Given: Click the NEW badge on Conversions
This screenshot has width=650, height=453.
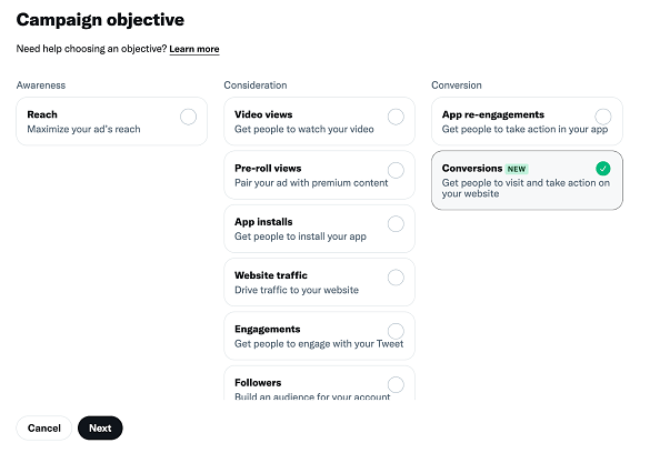Looking at the screenshot, I should click(516, 169).
